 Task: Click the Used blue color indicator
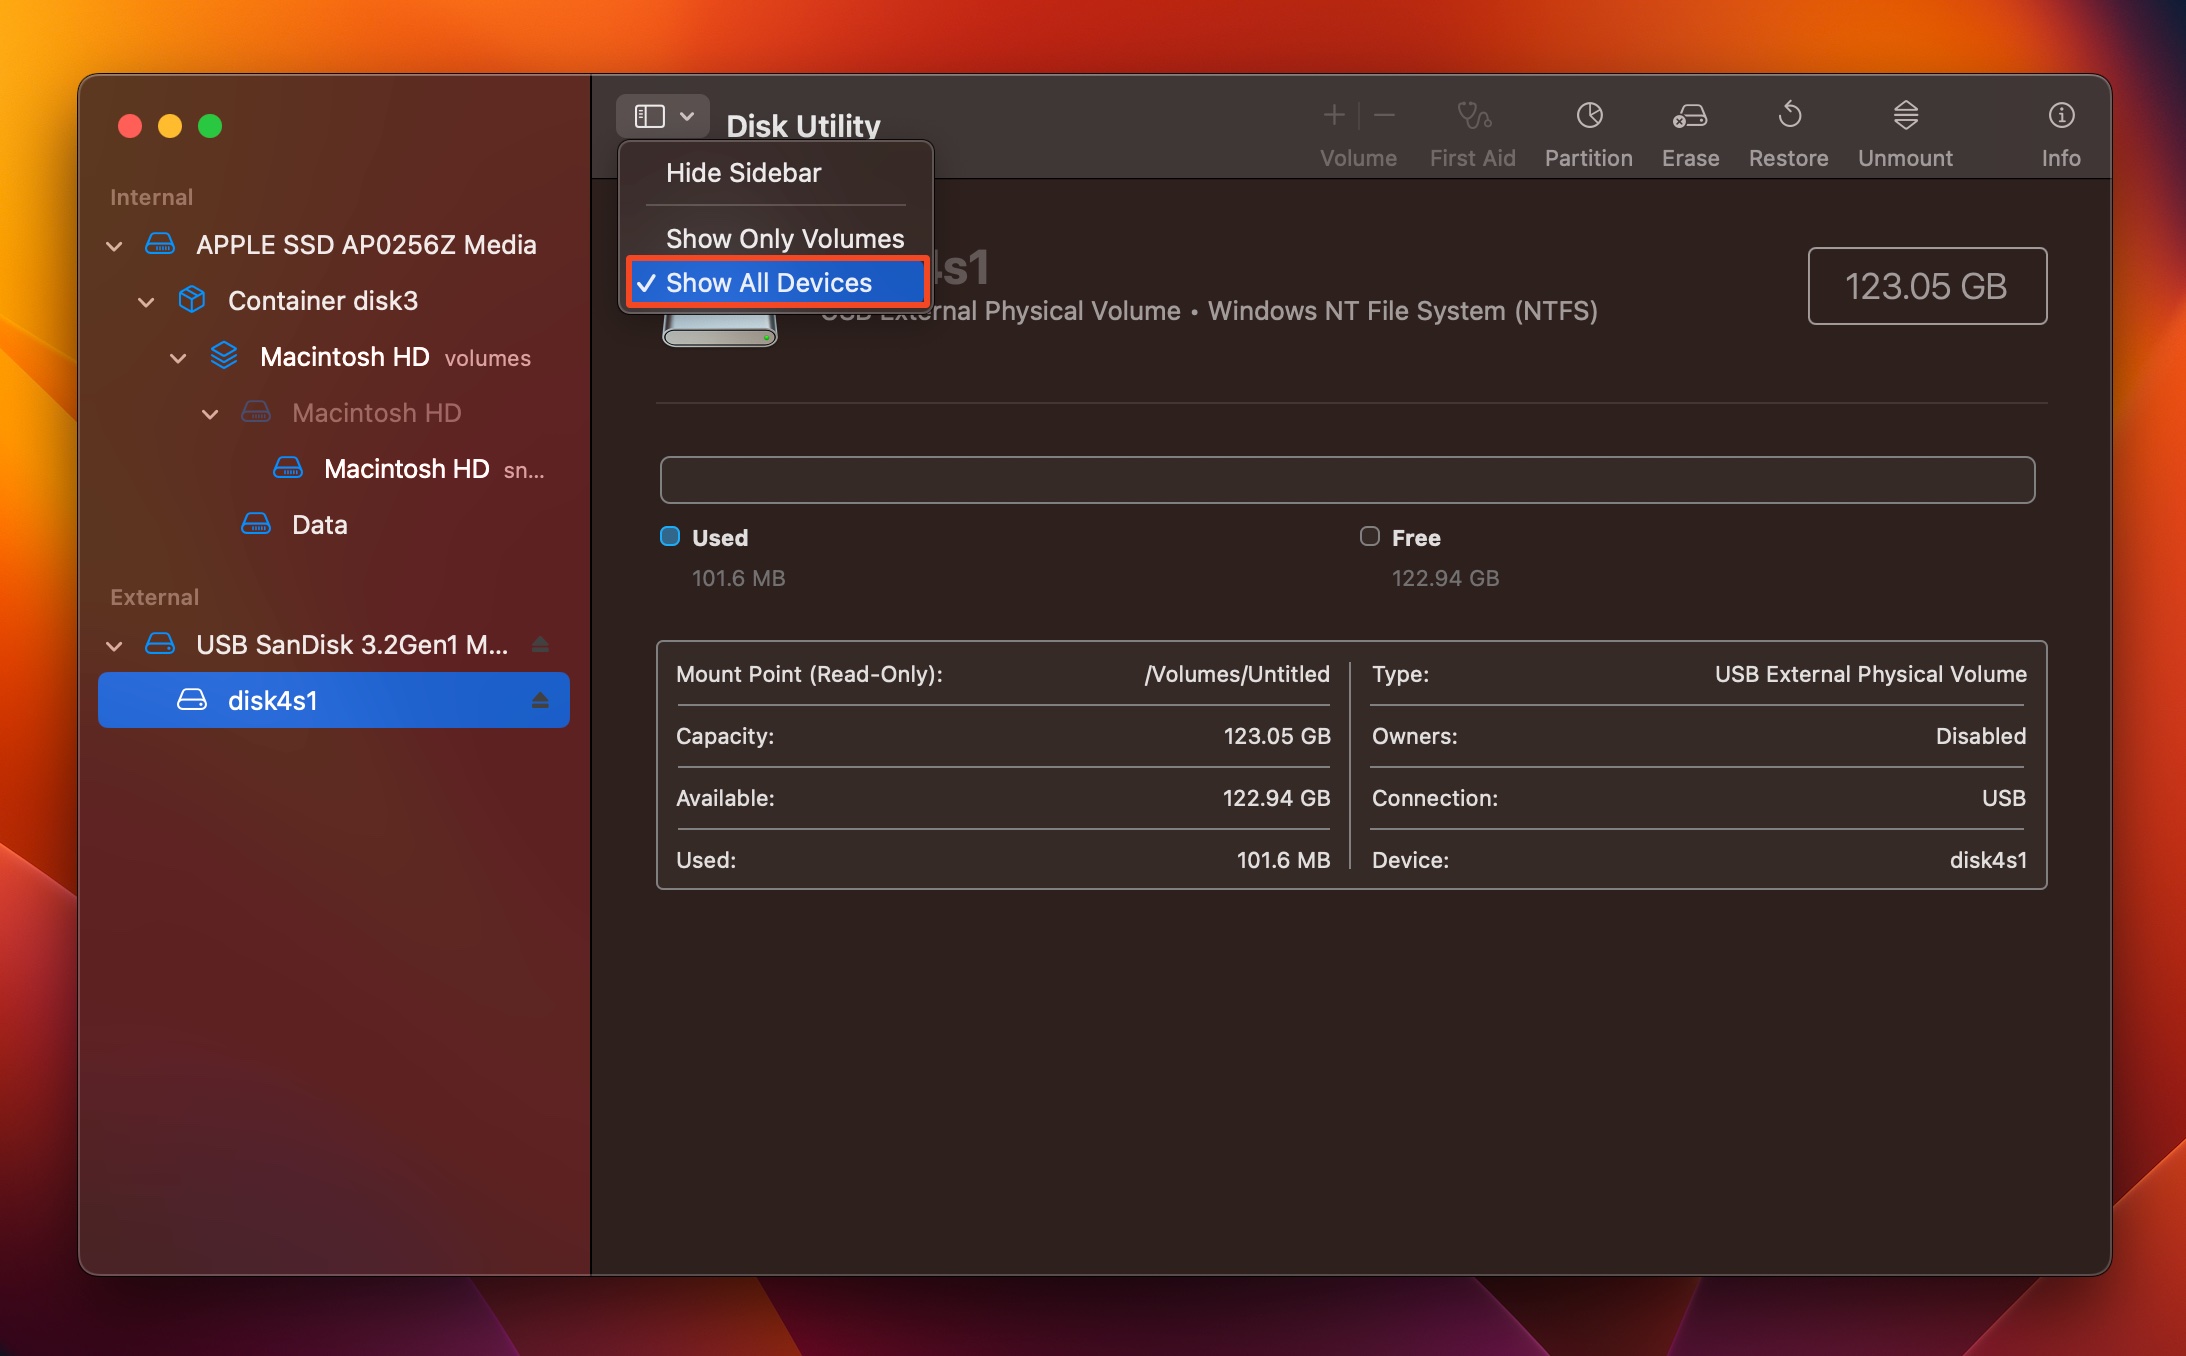[670, 537]
